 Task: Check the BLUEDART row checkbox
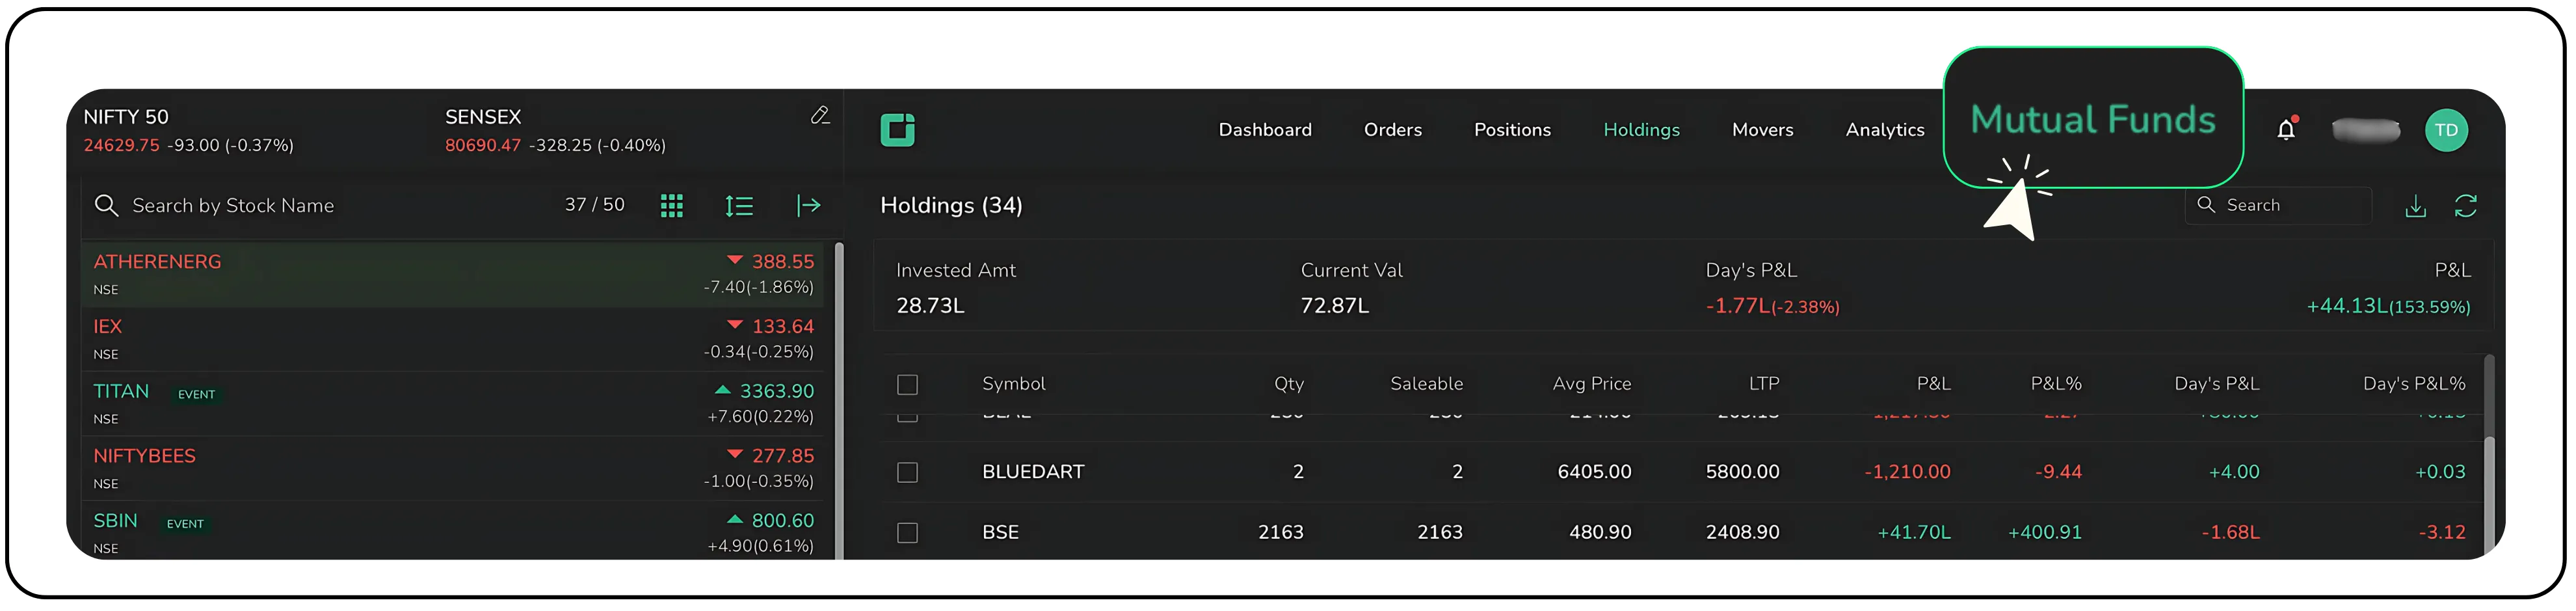point(907,471)
